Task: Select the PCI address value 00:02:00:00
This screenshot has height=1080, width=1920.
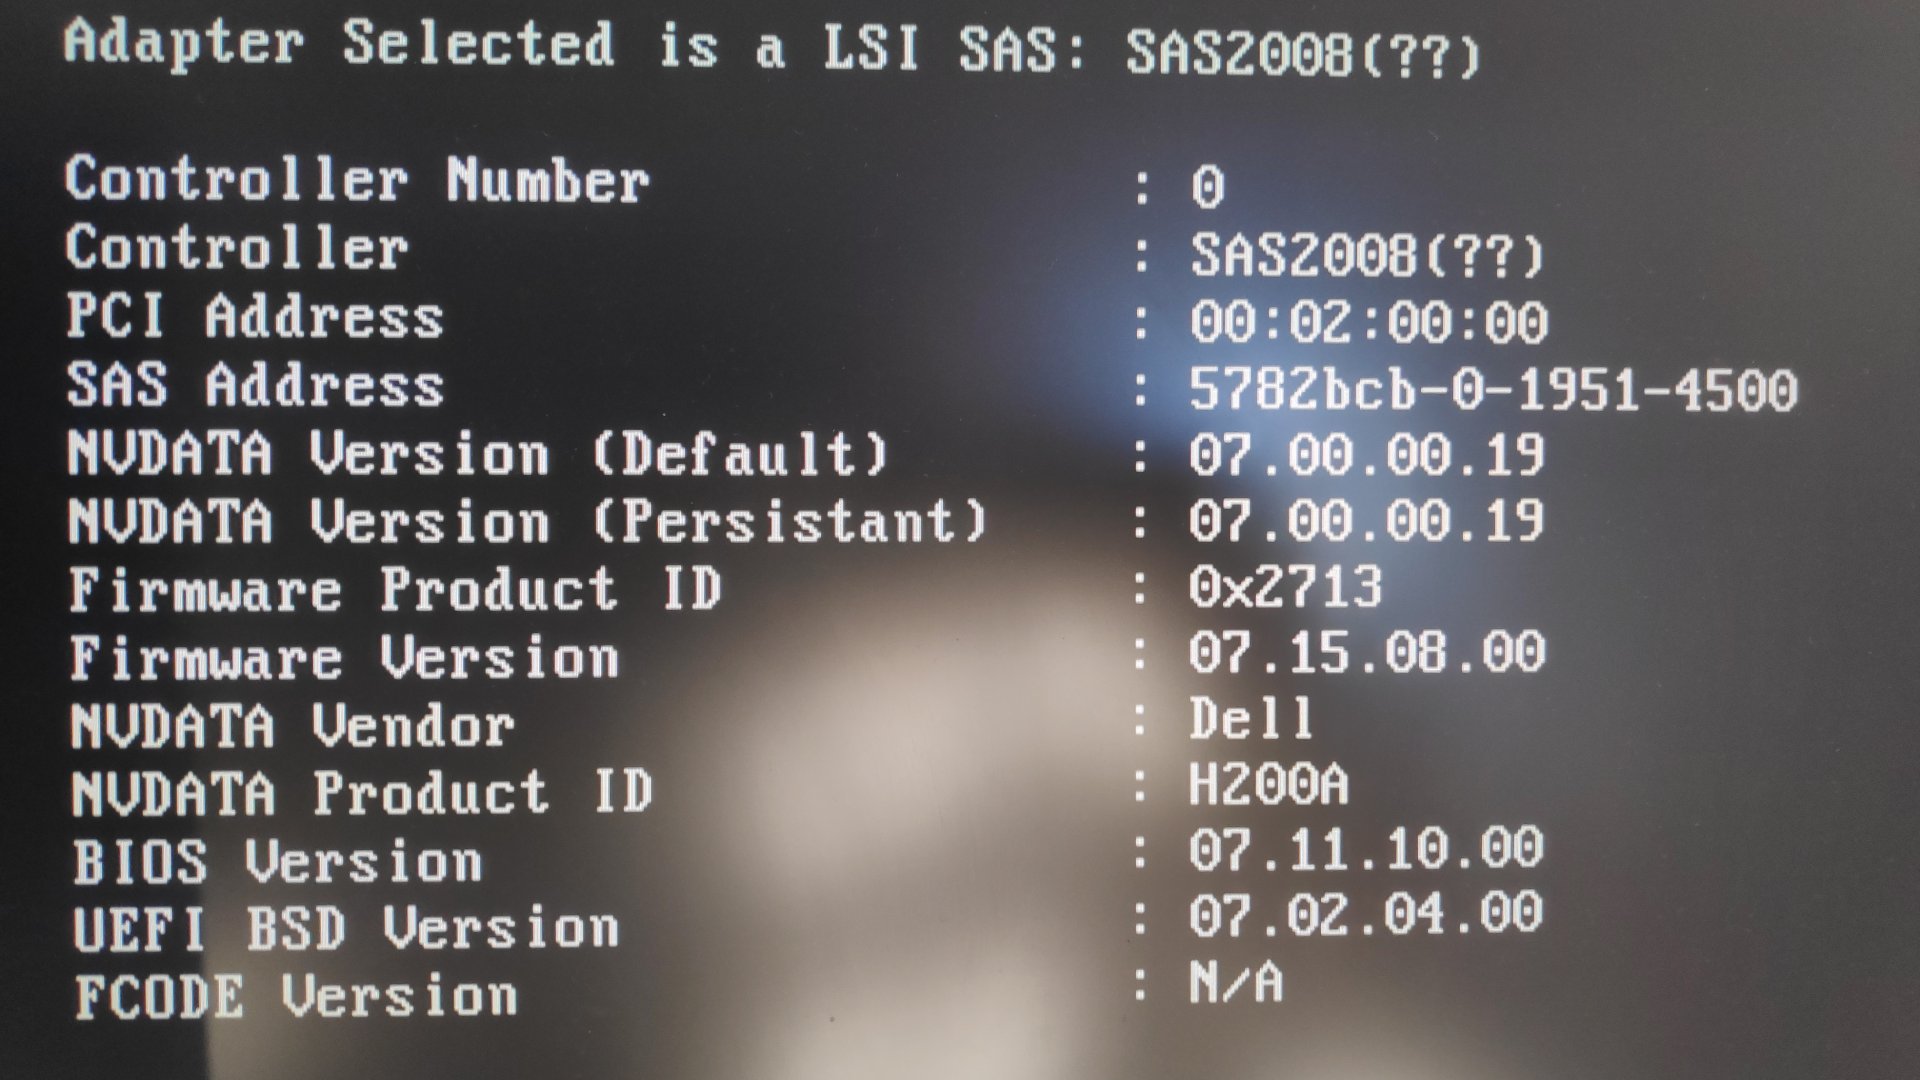Action: coord(1368,322)
